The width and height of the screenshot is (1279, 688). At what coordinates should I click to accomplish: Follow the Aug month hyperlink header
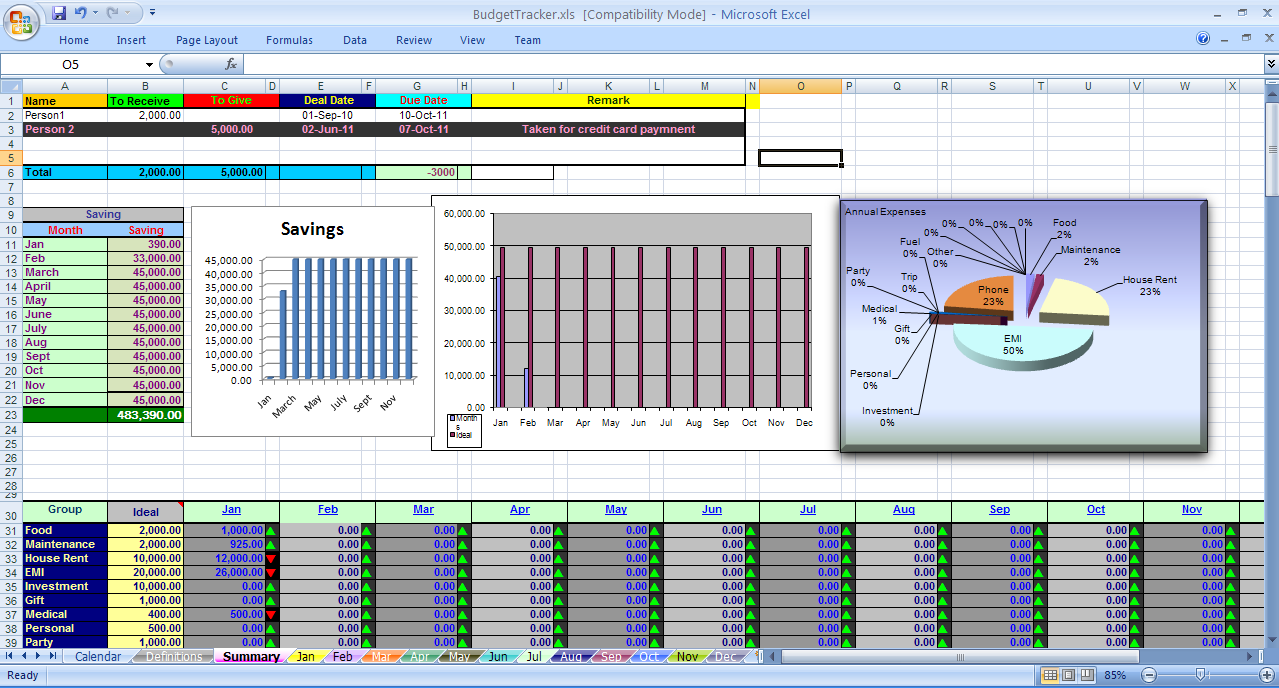[x=903, y=510]
